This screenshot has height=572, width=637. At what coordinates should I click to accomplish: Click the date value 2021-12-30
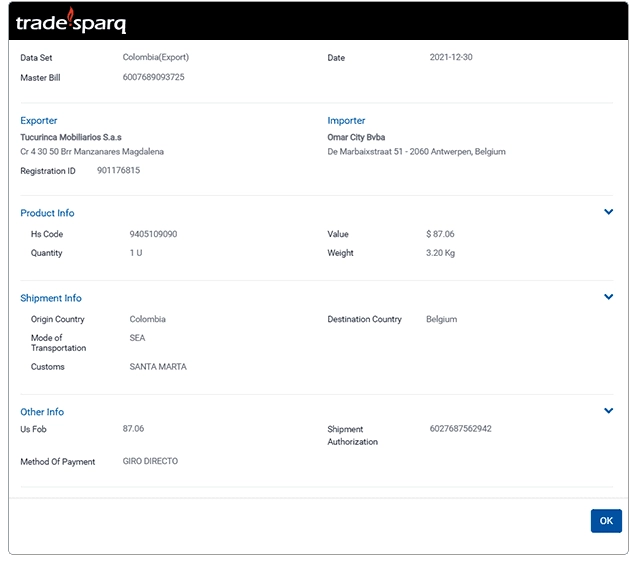tap(451, 57)
